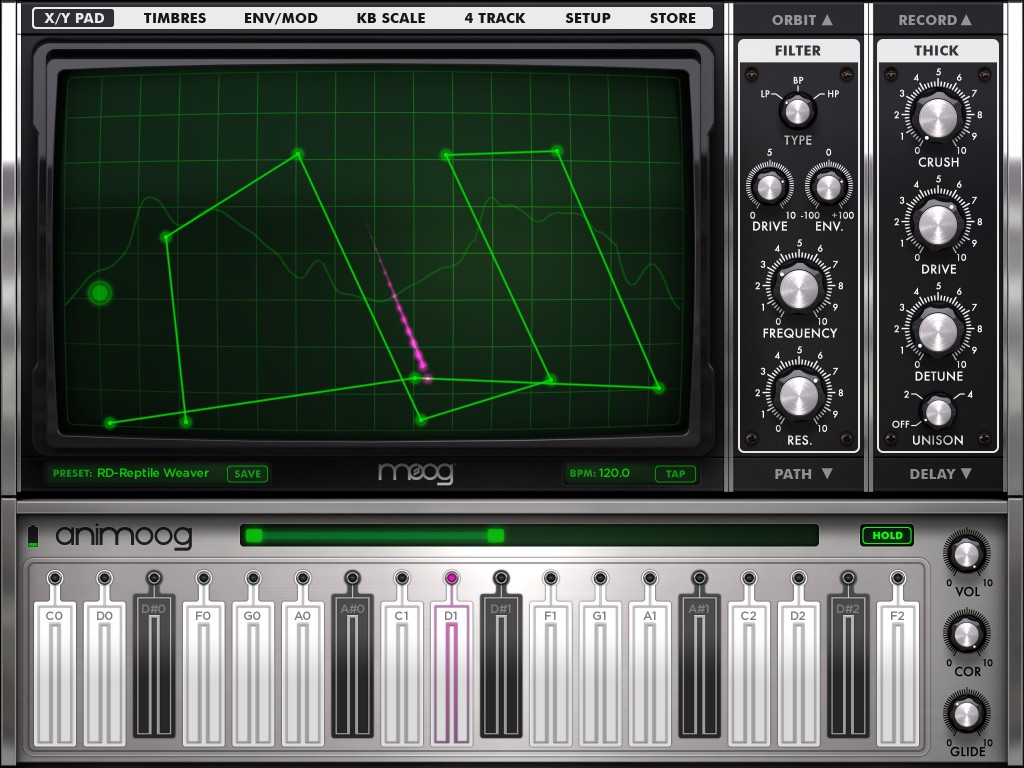This screenshot has width=1024, height=768.
Task: Play the C1 key
Action: click(x=402, y=673)
